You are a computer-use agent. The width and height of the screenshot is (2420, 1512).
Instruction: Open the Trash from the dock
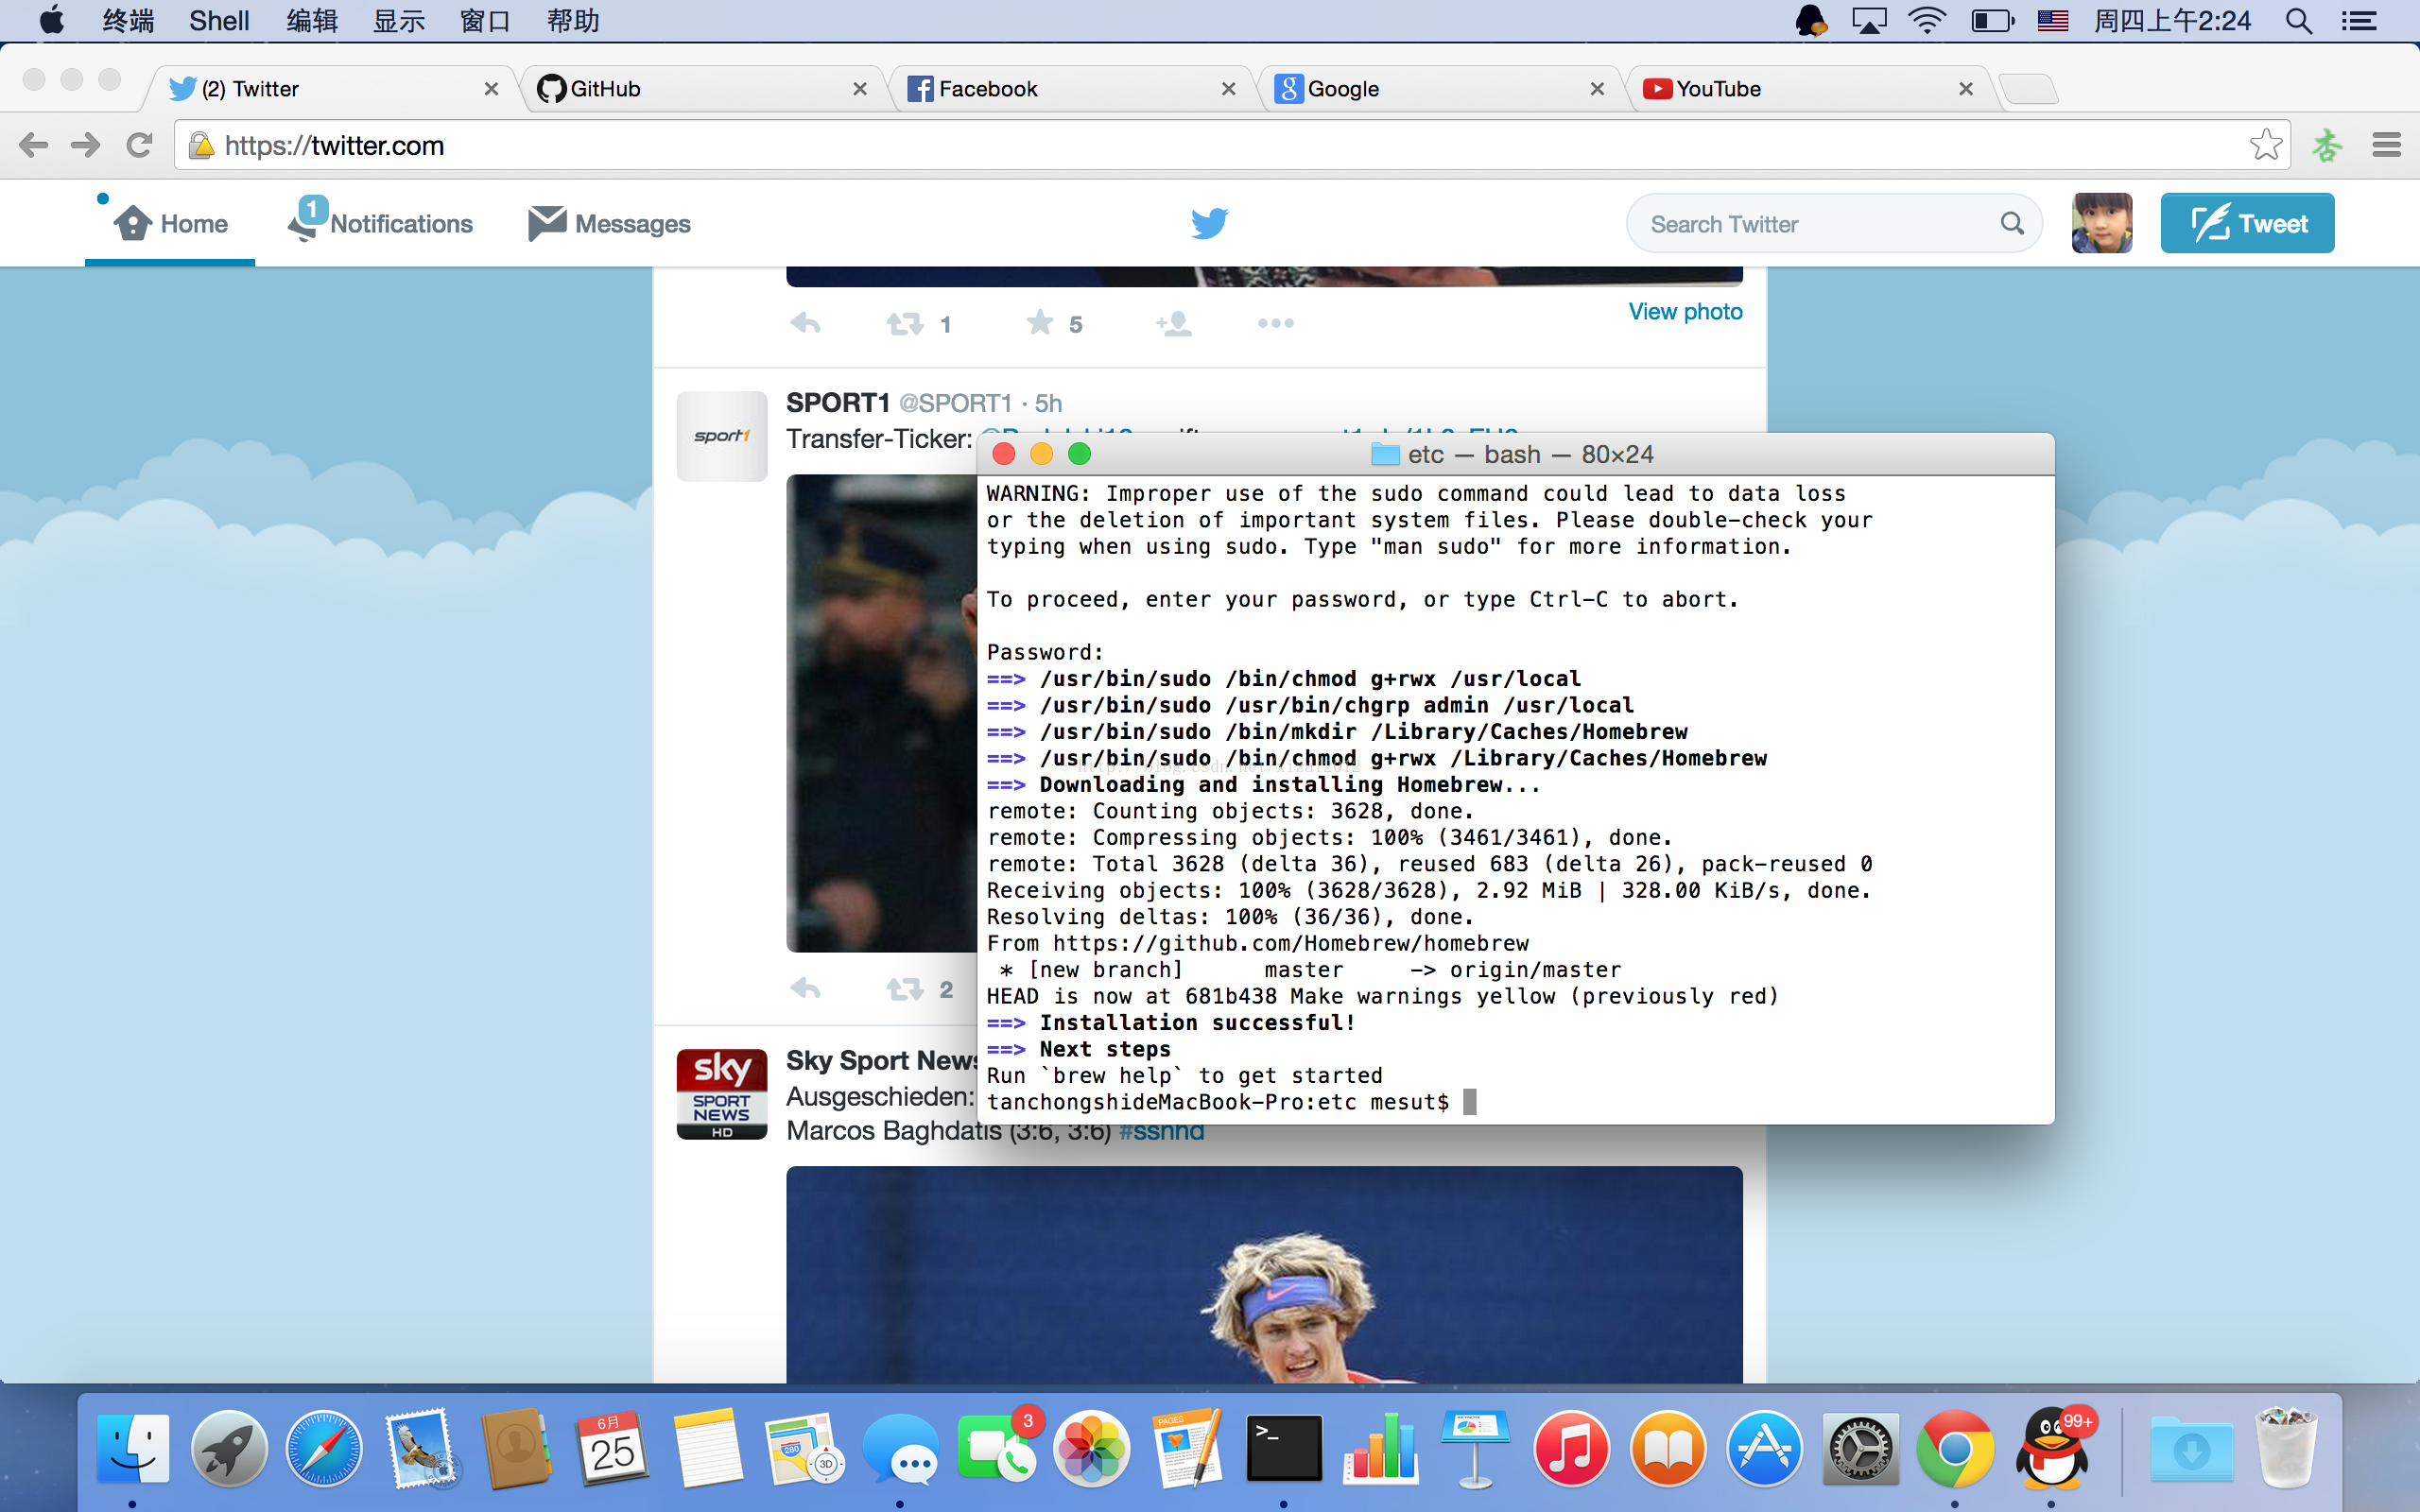click(x=2285, y=1448)
